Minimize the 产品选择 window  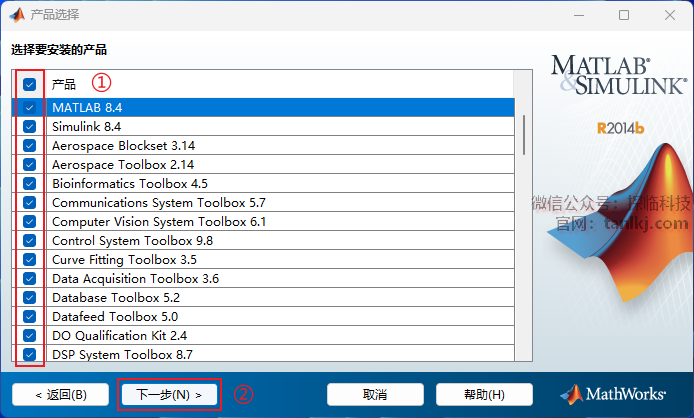[579, 15]
